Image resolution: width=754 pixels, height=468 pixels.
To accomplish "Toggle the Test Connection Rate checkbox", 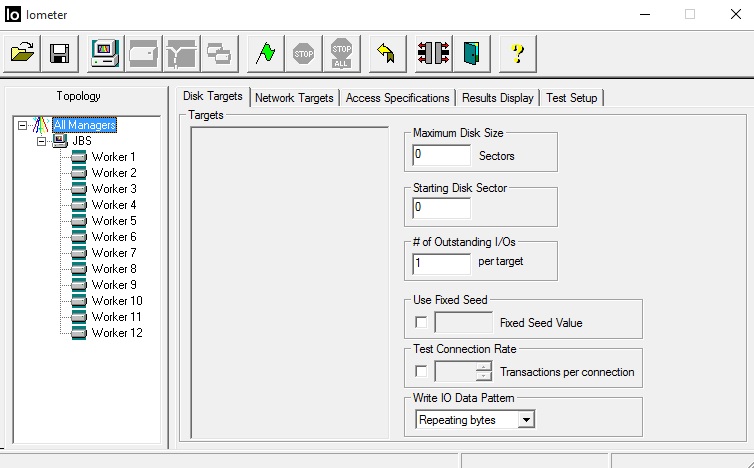I will point(421,372).
